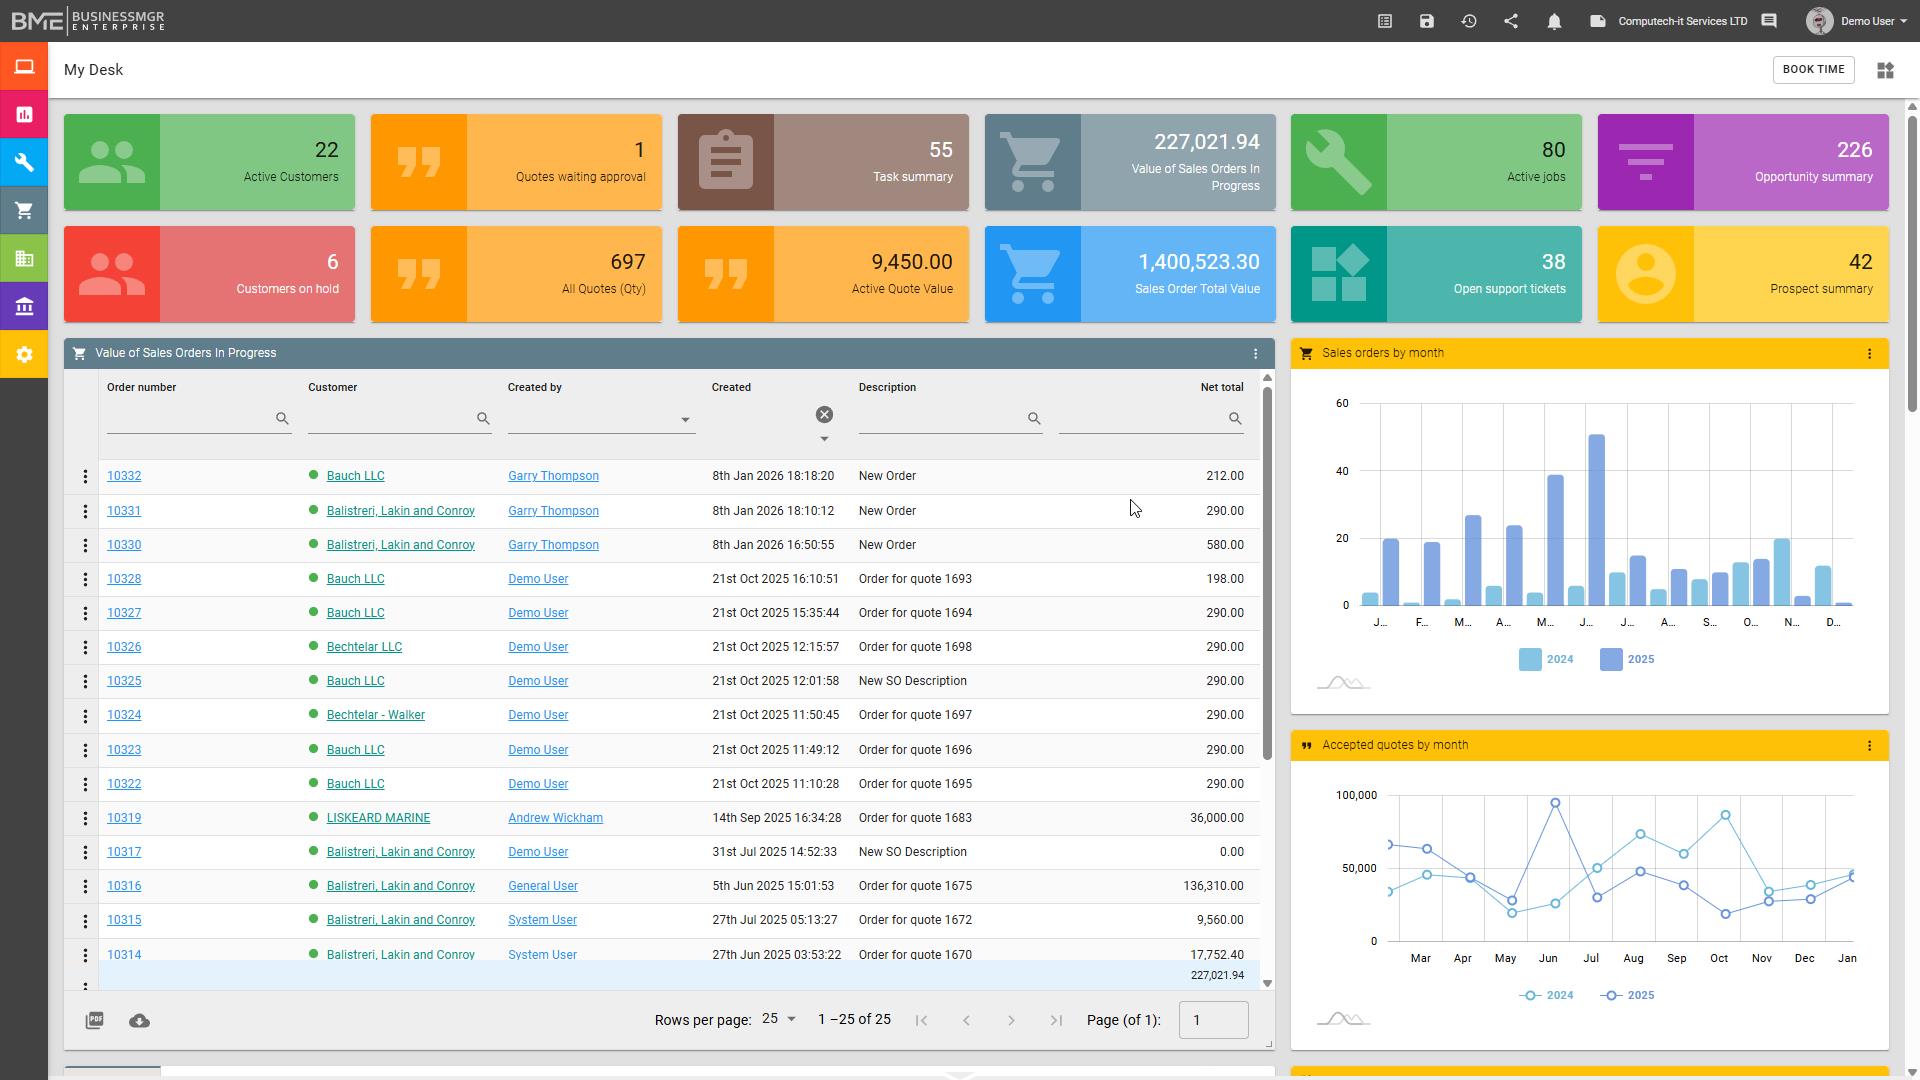Export table using the PDF icon
This screenshot has height=1080, width=1920.
95,1021
